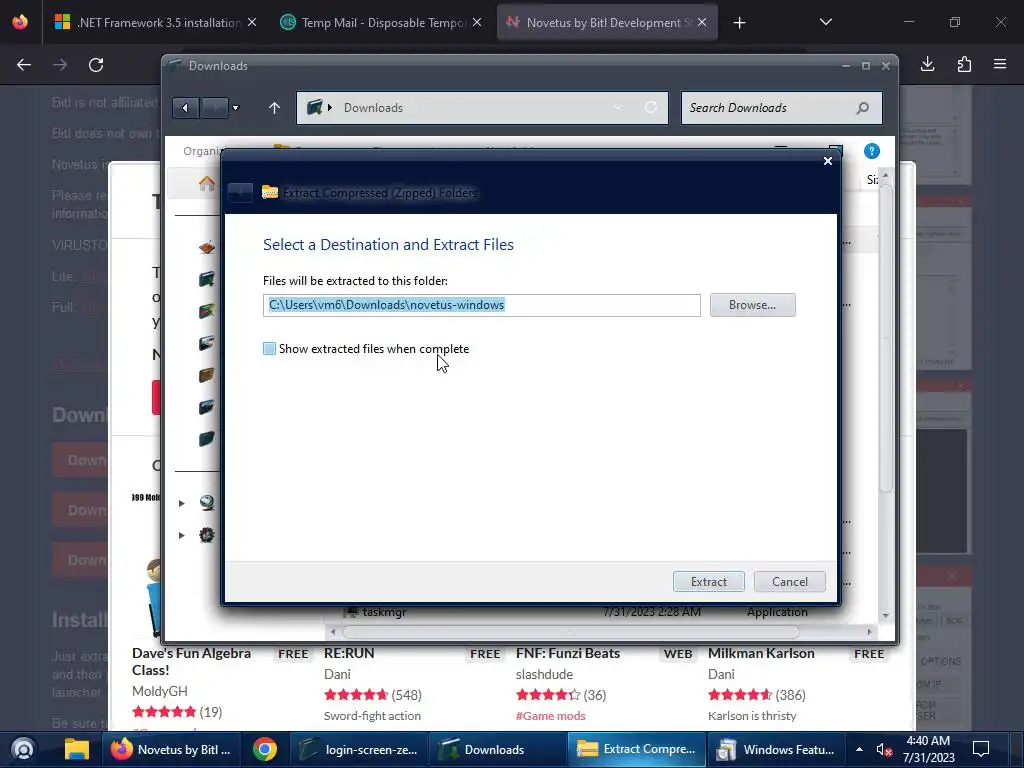Open the Firefox hamburger application menu
Screen dimensions: 1024x768
coord(1000,64)
